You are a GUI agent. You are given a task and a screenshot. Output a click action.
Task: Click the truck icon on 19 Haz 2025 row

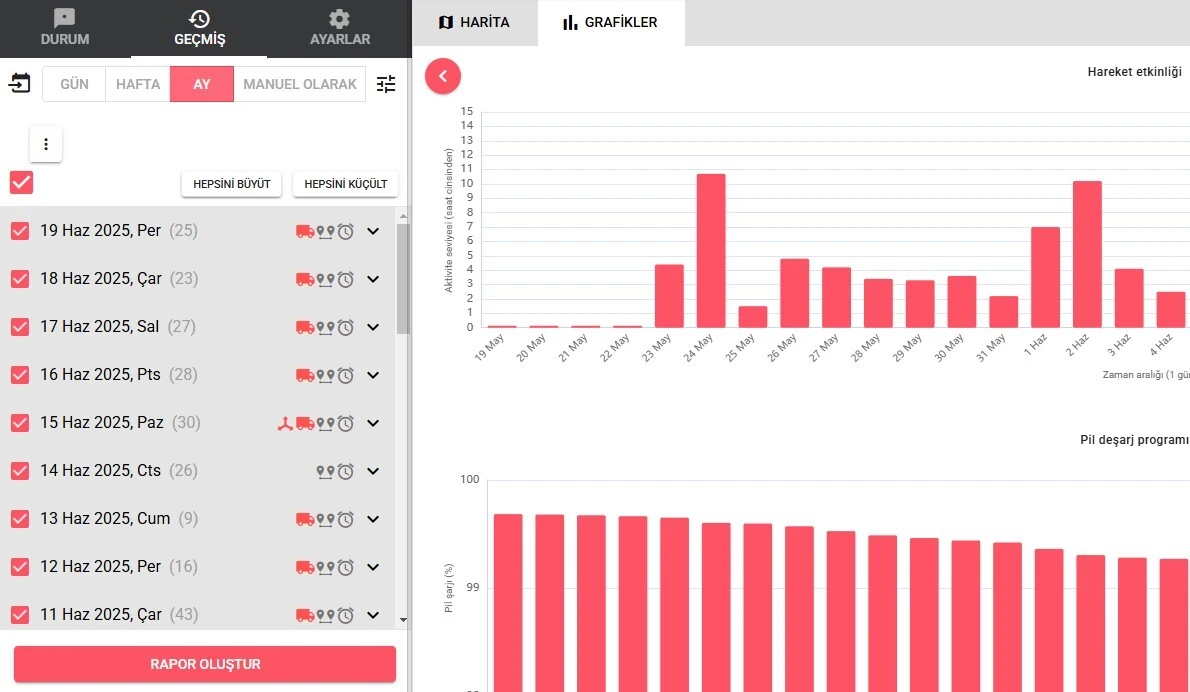tap(305, 231)
